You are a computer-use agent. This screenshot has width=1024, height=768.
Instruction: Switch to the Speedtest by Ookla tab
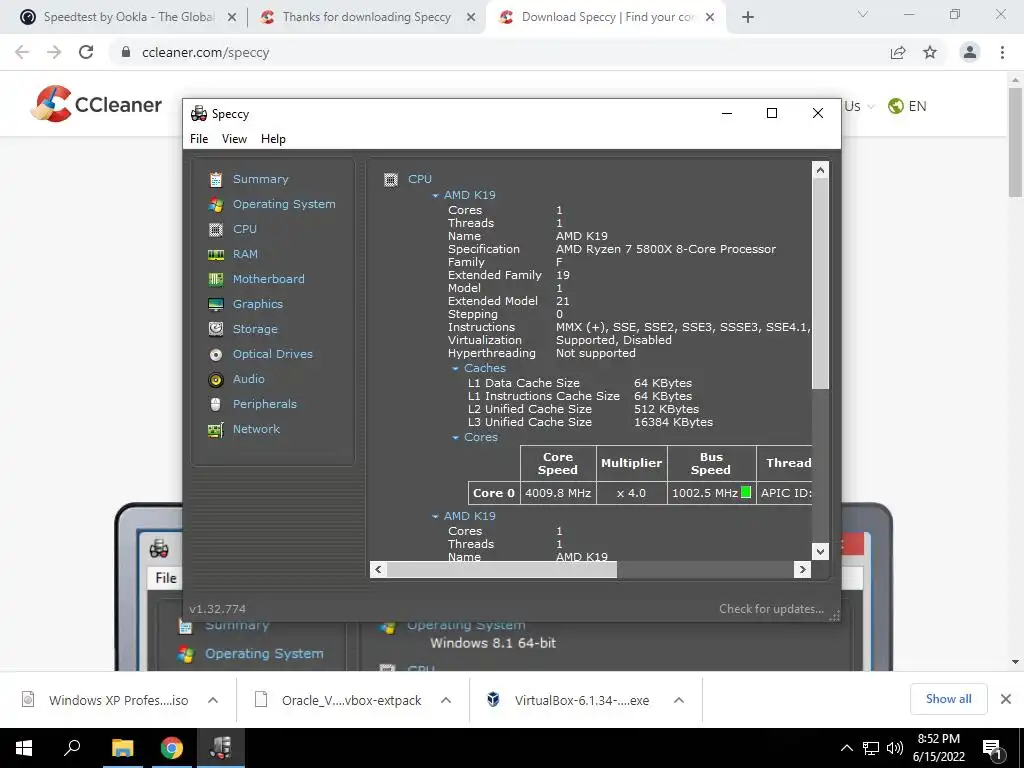point(129,17)
